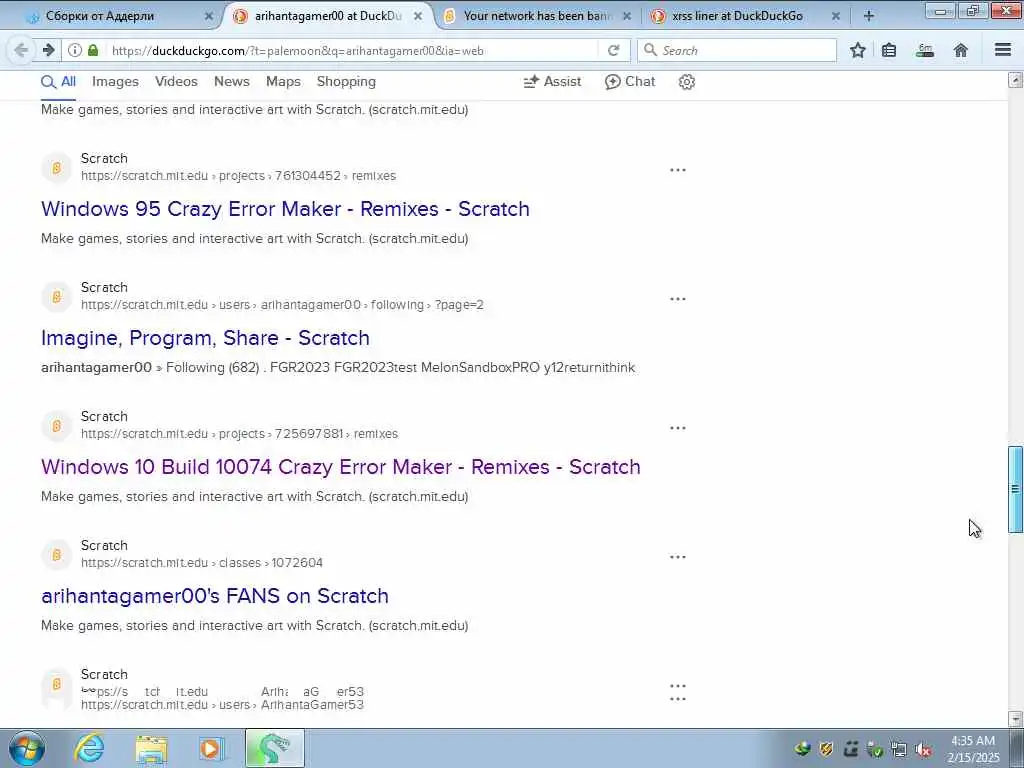Click the muted volume tray icon
The height and width of the screenshot is (768, 1024).
923,749
